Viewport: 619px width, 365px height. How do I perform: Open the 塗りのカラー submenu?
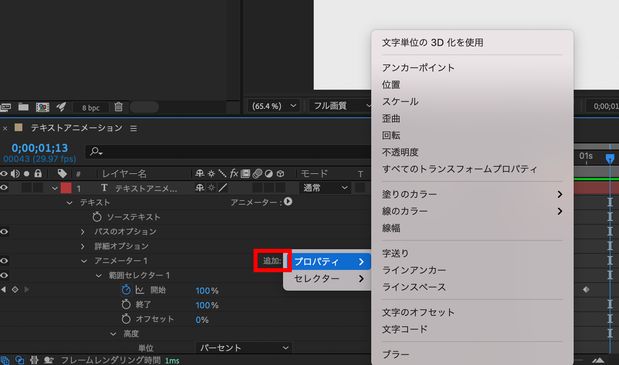(x=472, y=194)
